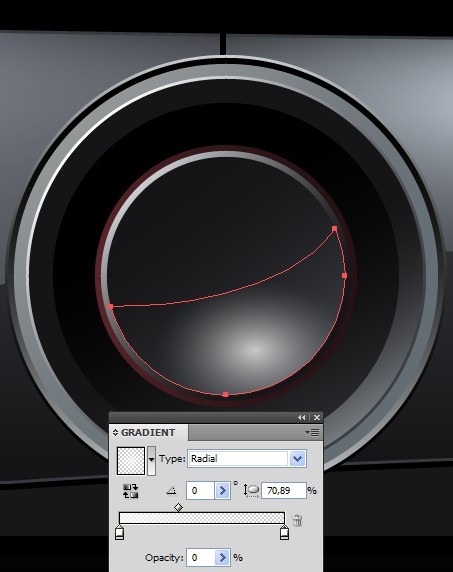Viewport: 453px width, 572px height.
Task: Select the gradient midpoint diamond
Action: pos(178,507)
